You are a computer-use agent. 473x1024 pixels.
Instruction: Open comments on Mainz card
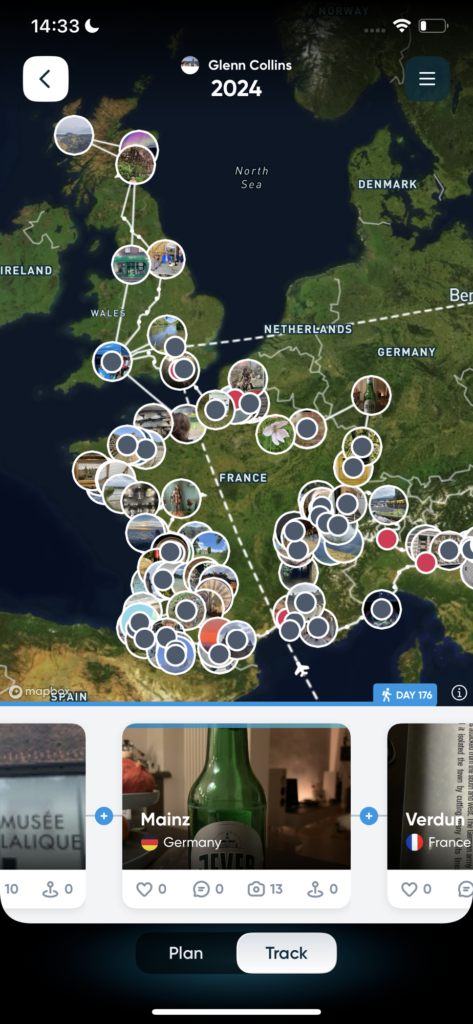point(201,889)
